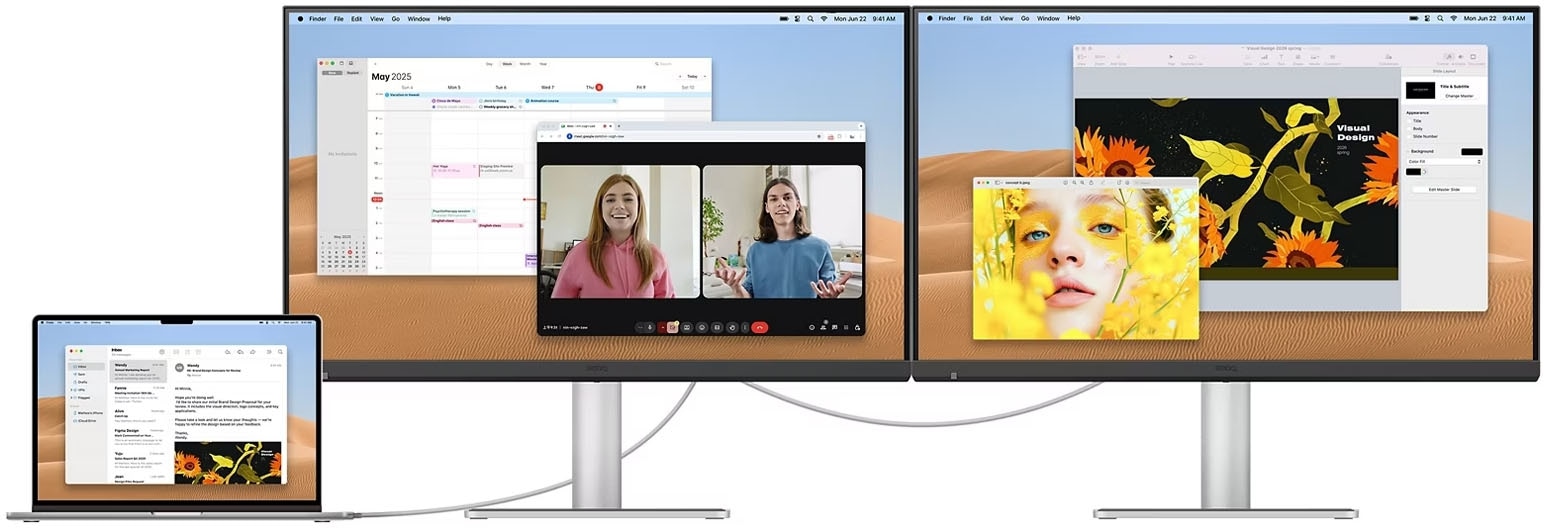Image resolution: width=1548 pixels, height=531 pixels.
Task: Select the email from Fanne in Mail
Action: (138, 394)
